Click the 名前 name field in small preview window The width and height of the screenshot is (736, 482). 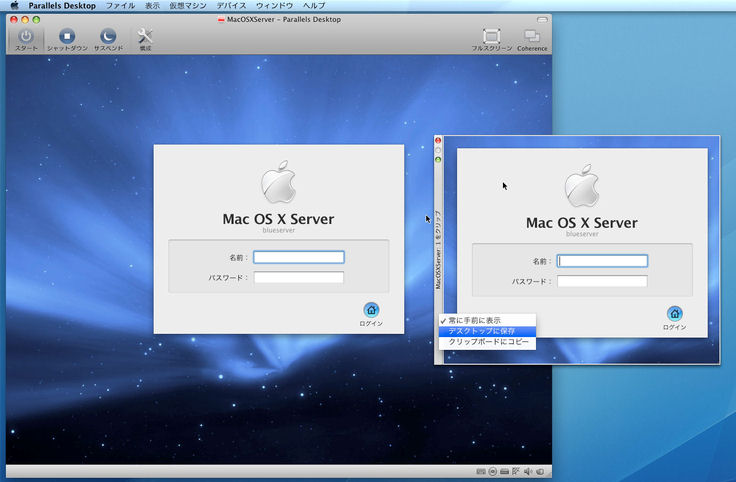coord(602,261)
